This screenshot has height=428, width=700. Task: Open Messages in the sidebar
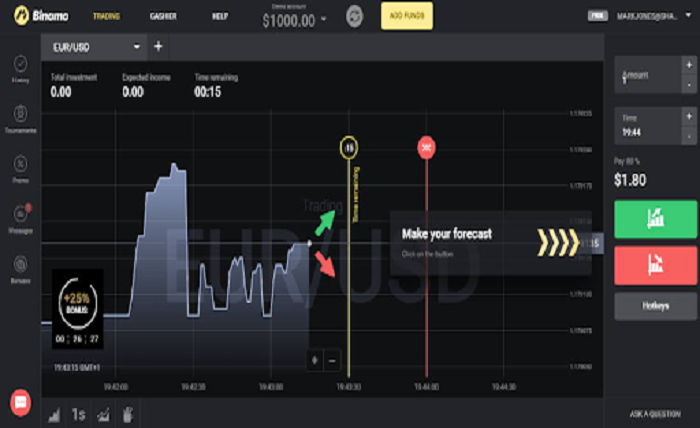click(x=21, y=219)
